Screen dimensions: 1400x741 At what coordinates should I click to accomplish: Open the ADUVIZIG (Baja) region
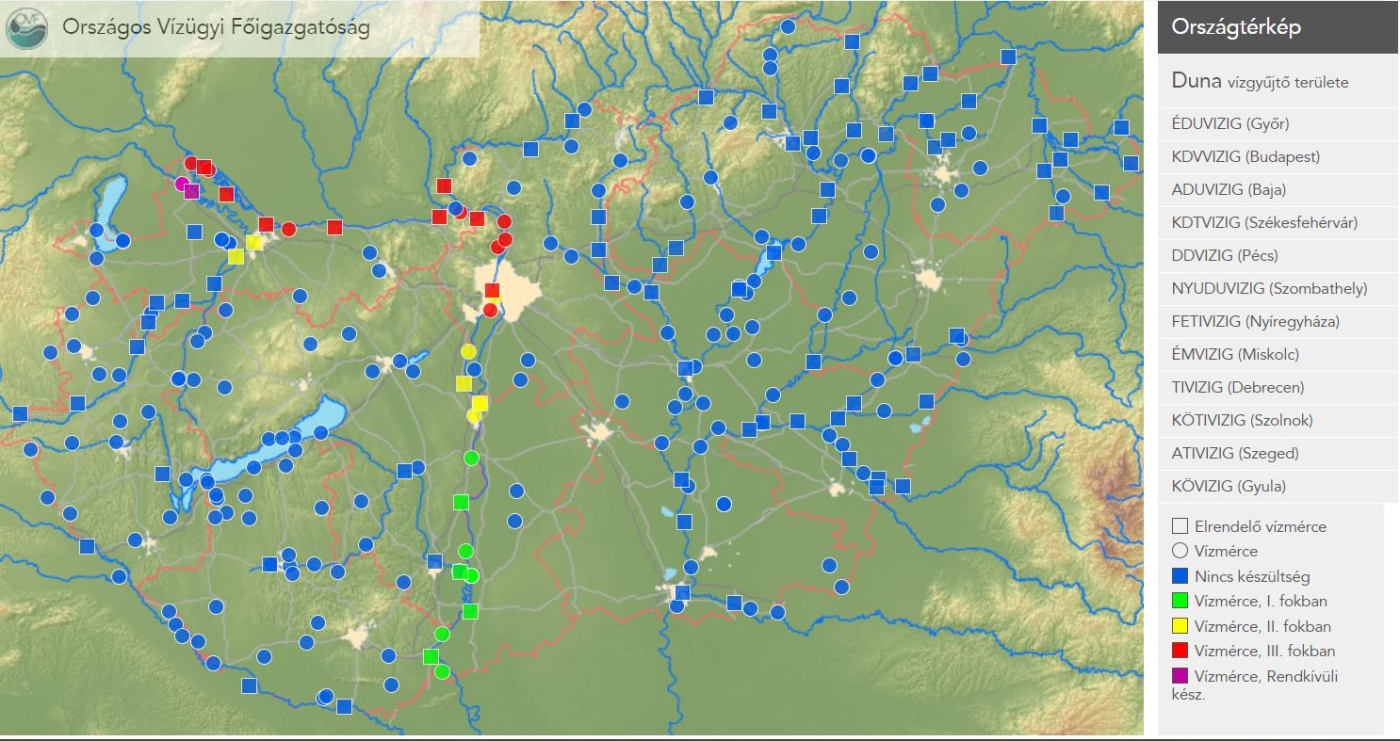(x=1228, y=190)
